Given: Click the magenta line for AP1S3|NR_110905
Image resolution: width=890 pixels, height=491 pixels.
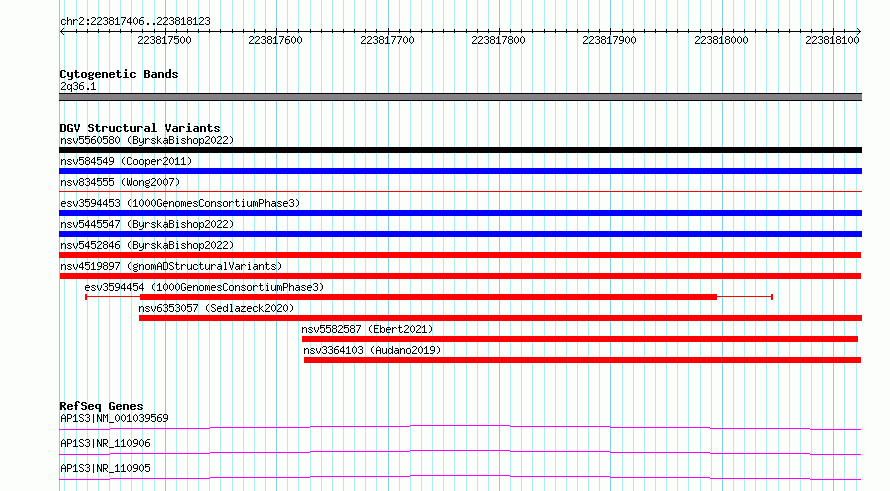Looking at the screenshot, I should [x=460, y=477].
